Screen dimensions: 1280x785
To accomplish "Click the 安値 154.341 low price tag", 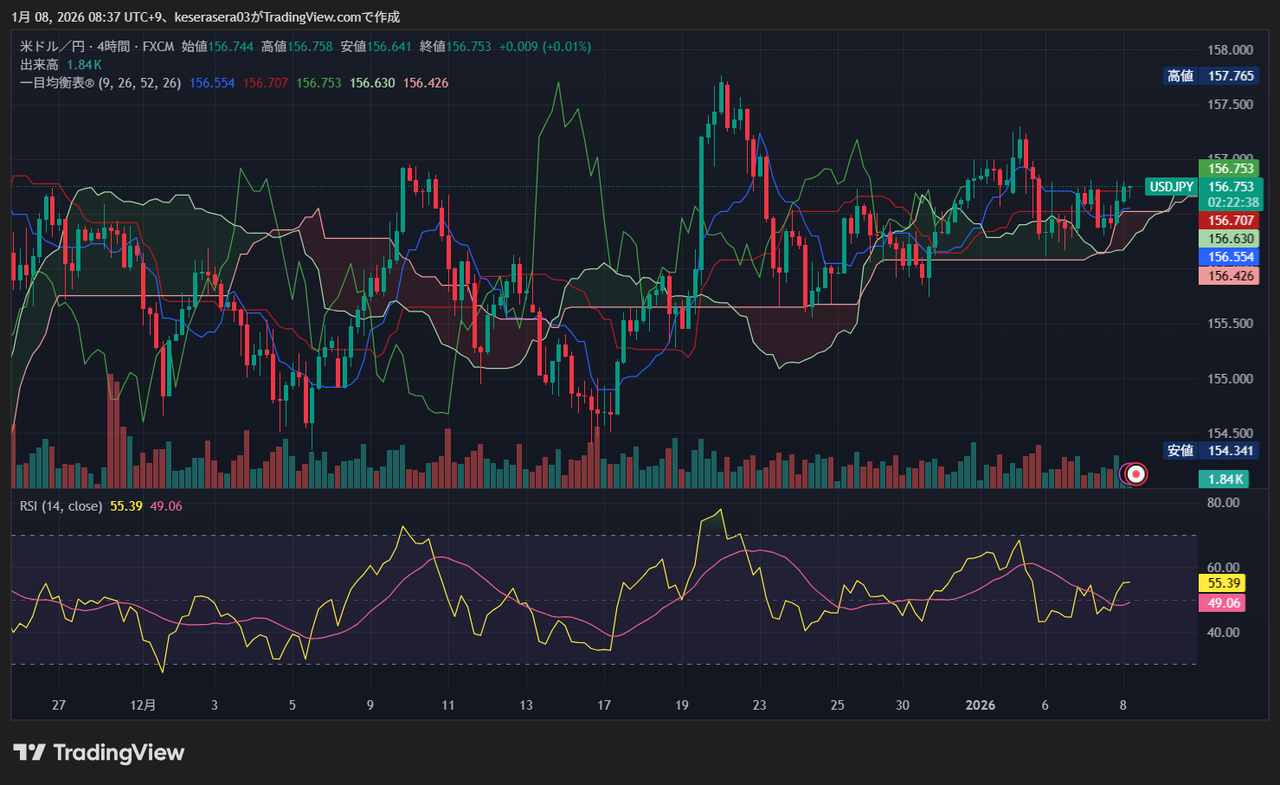I will 1211,451.
